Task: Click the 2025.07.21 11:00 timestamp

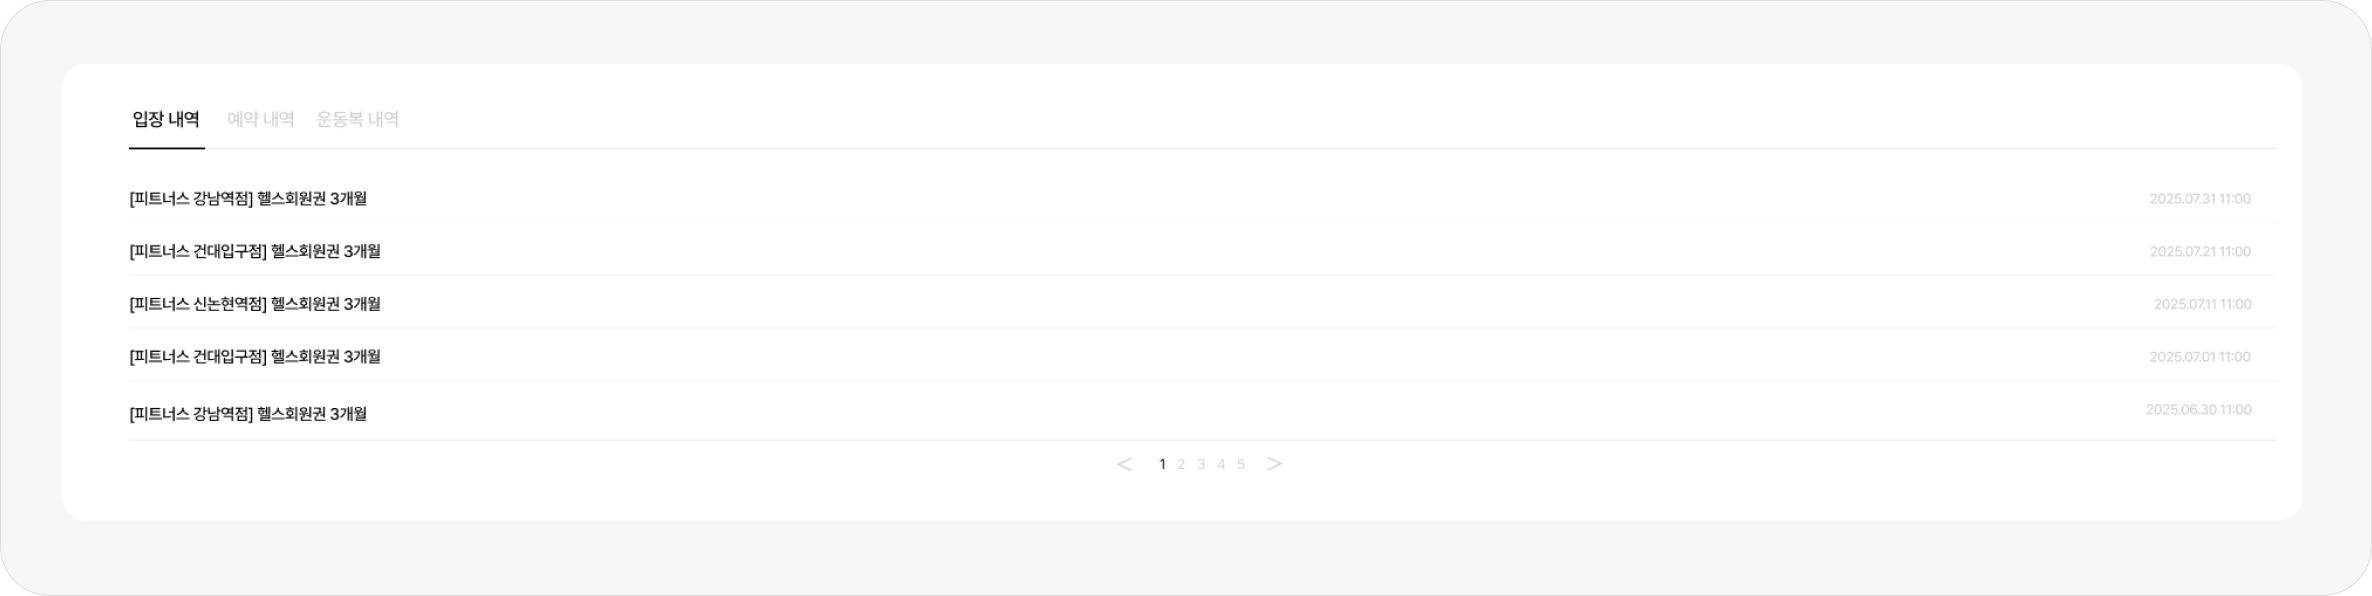Action: (x=2200, y=252)
